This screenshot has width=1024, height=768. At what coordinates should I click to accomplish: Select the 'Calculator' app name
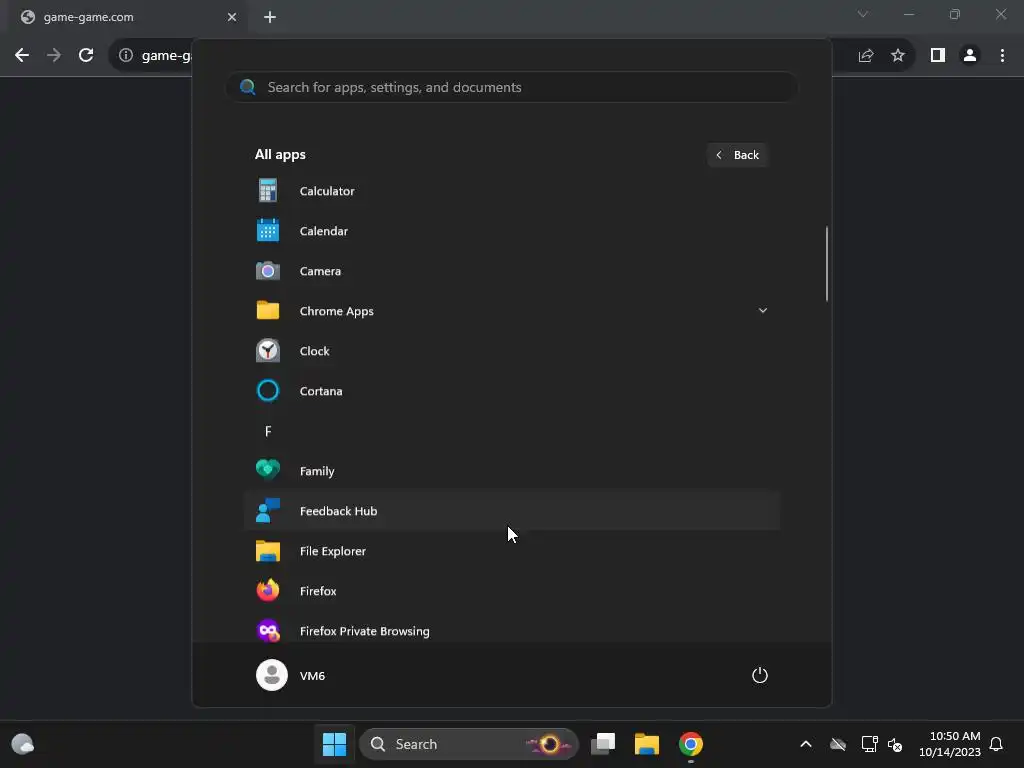tap(327, 191)
